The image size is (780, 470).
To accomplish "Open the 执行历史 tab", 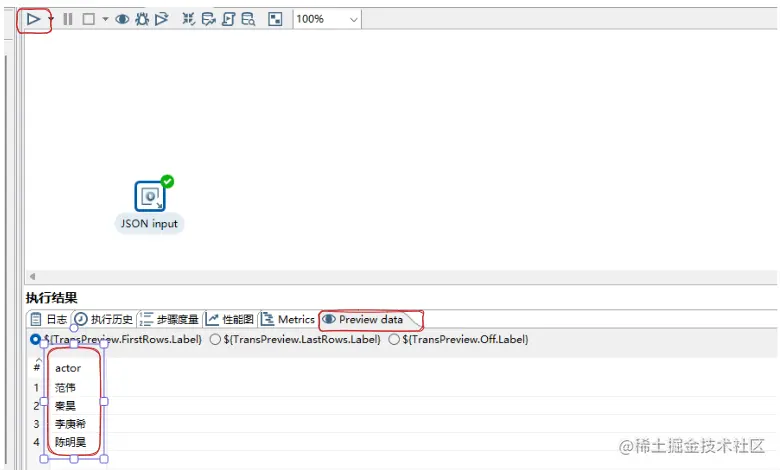I will [104, 319].
